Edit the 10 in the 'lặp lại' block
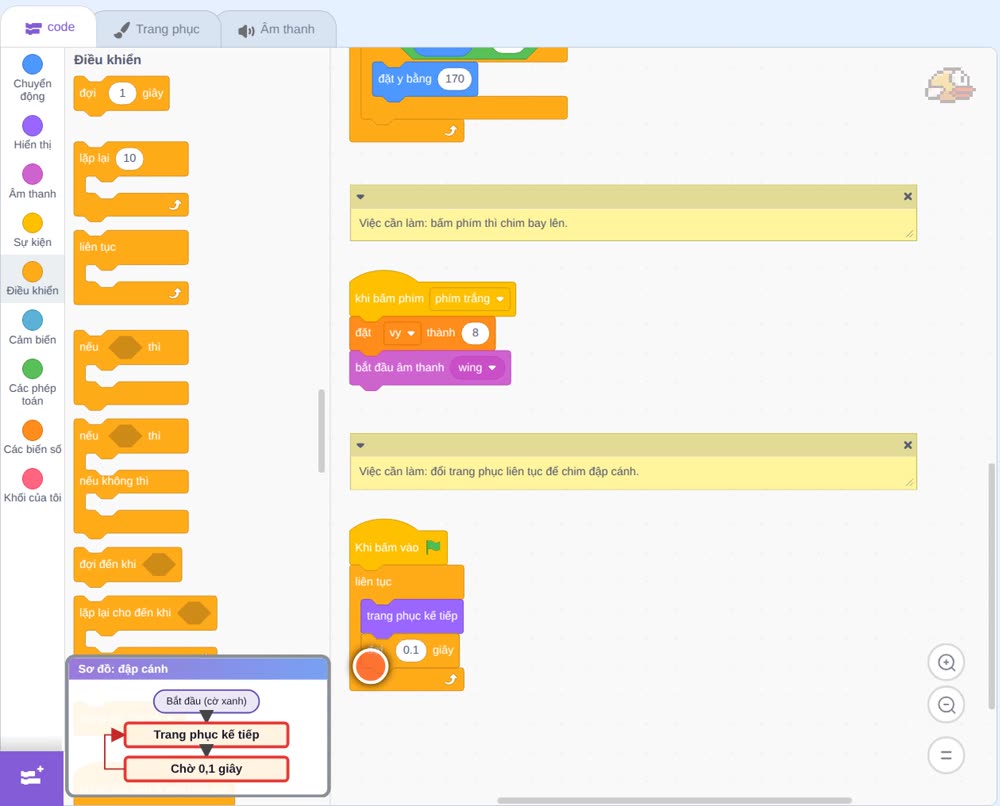 click(x=129, y=158)
